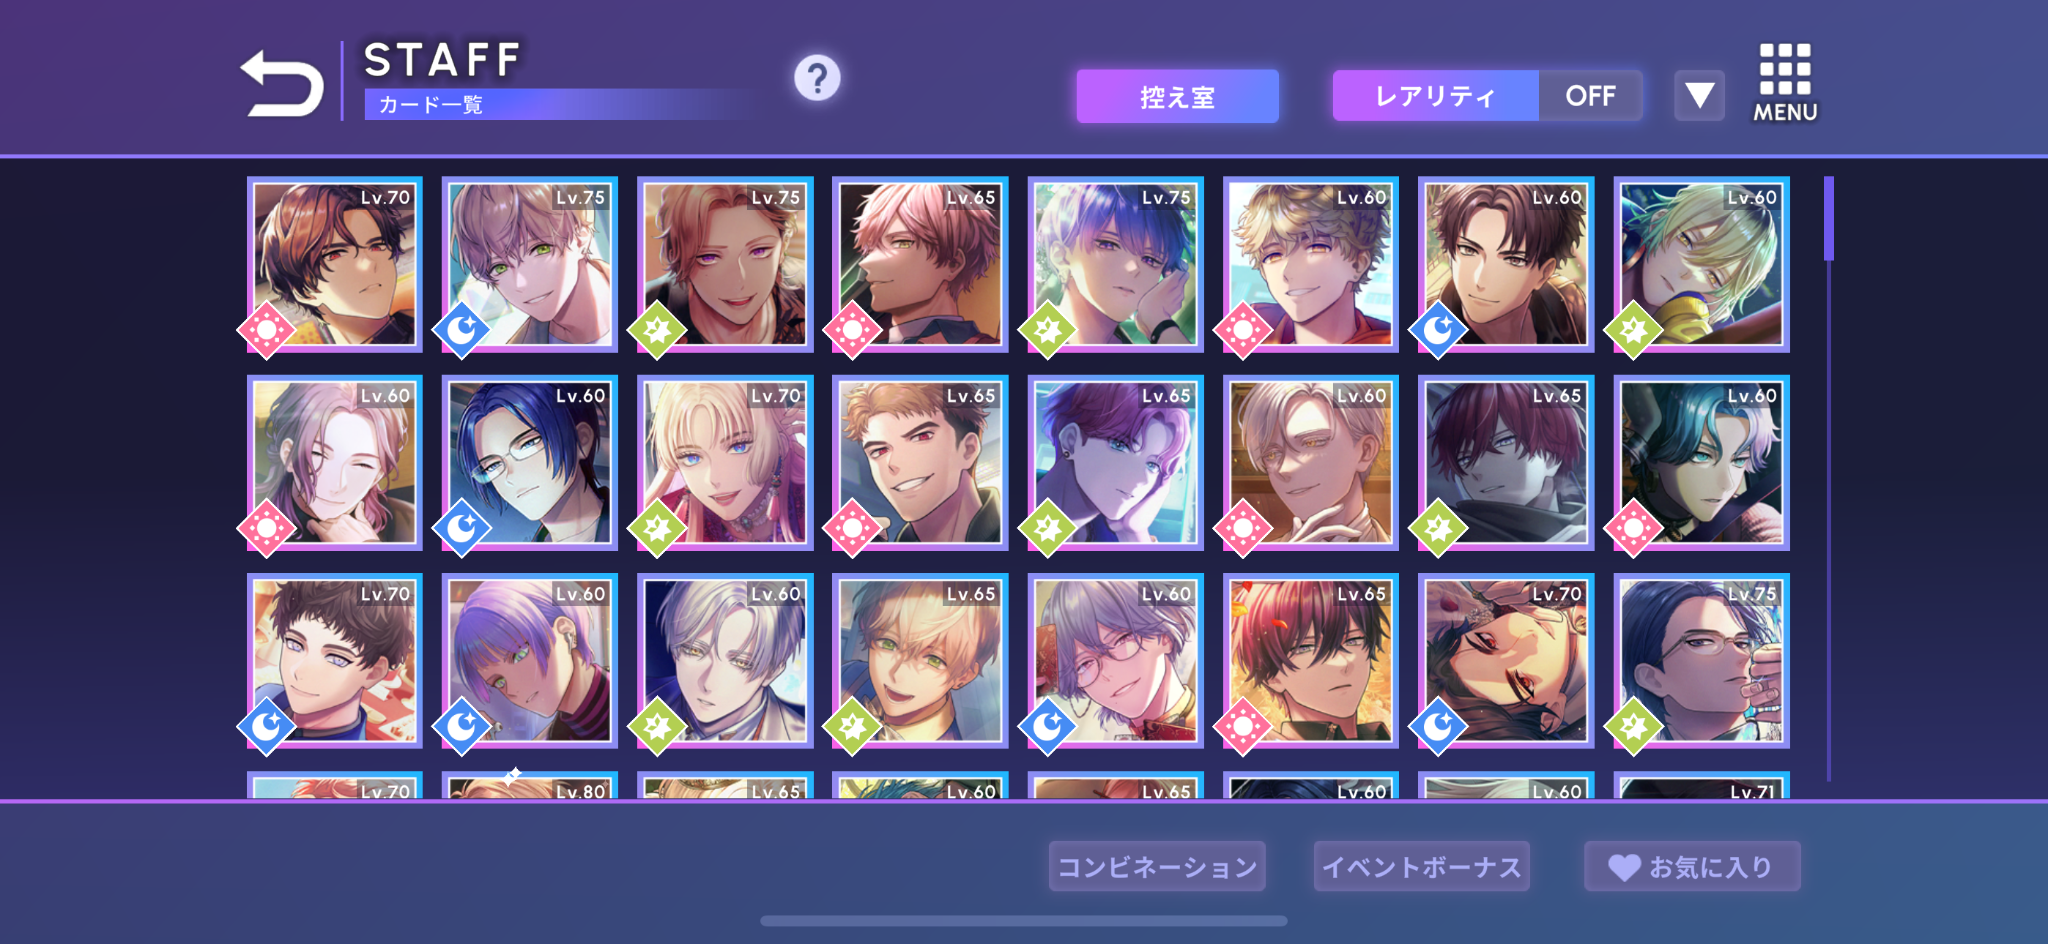Click the pink sun badge on the first card
2048x944 pixels.
[x=266, y=330]
